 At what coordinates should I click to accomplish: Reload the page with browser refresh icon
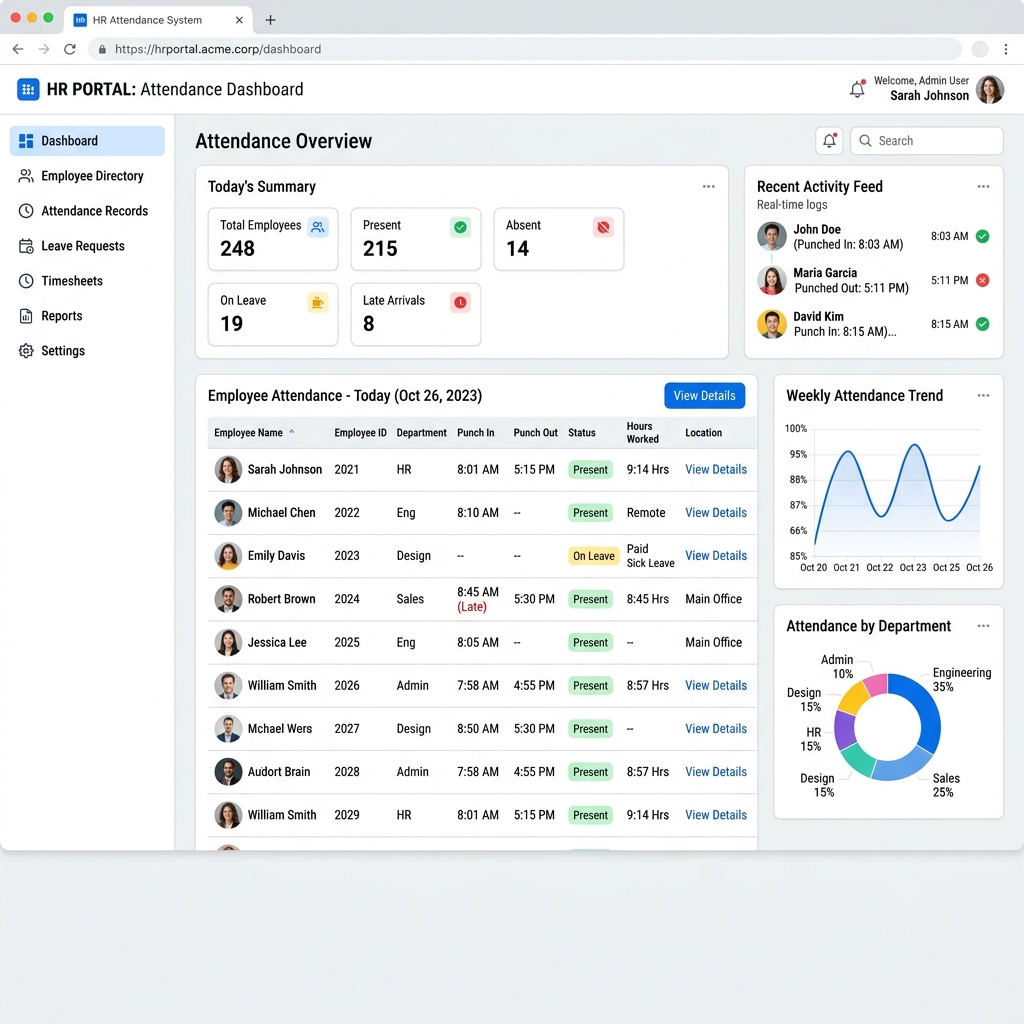click(x=70, y=49)
